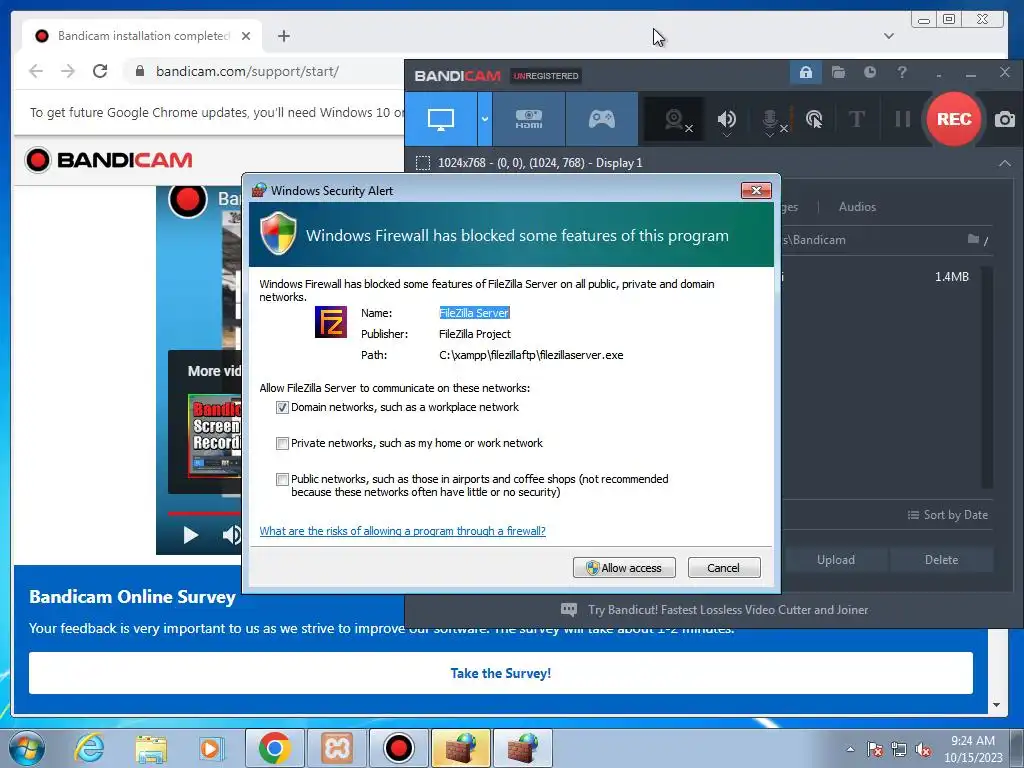Open Windows Explorer from taskbar
Viewport: 1024px width, 768px height.
(x=150, y=748)
